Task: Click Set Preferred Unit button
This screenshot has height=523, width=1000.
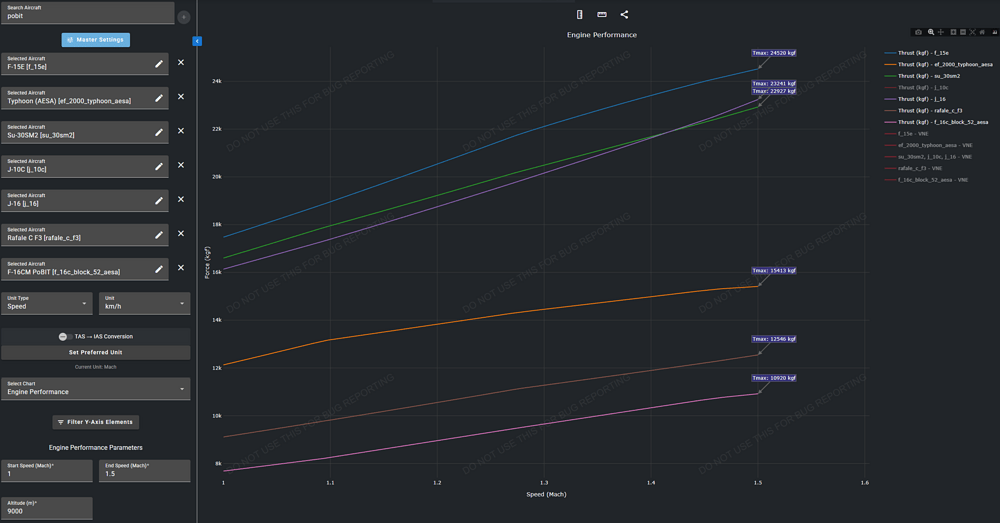Action: [96, 352]
